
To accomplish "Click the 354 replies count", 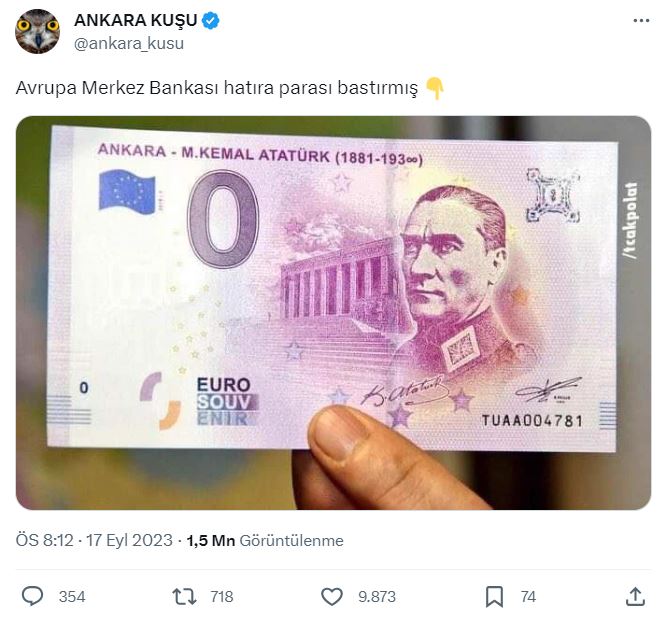I will coord(72,596).
